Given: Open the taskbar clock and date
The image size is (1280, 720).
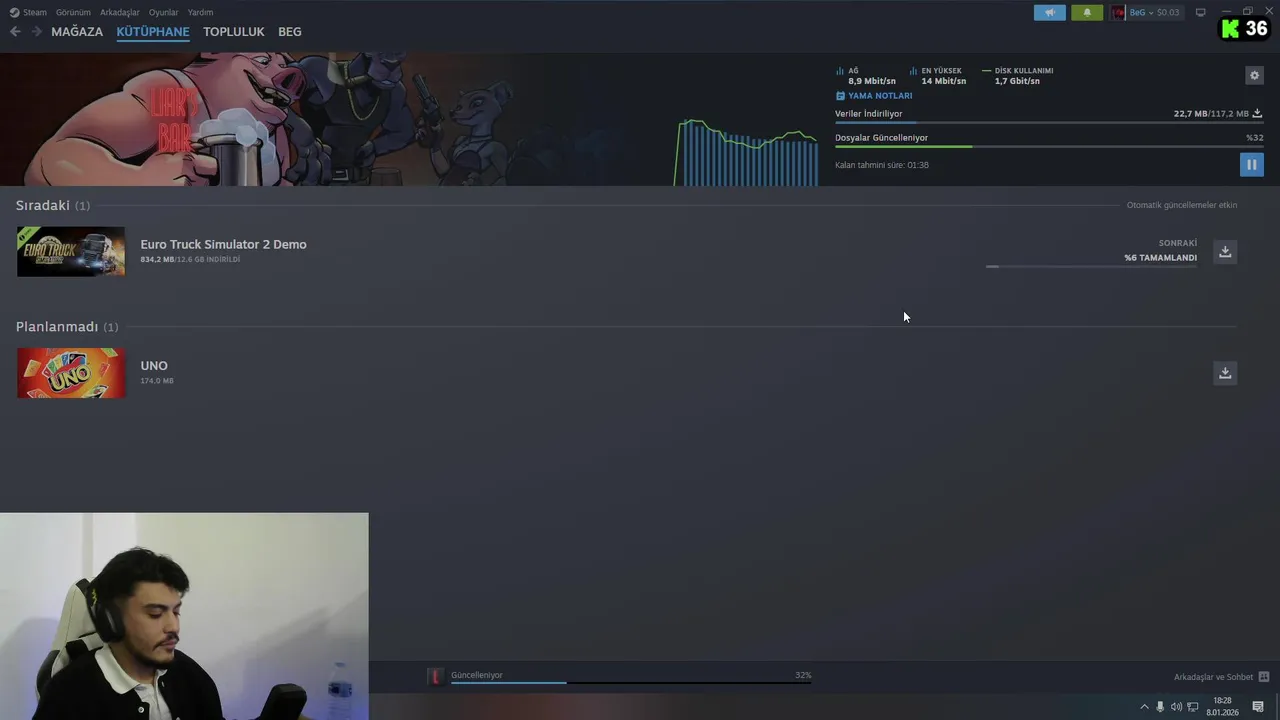Looking at the screenshot, I should (x=1222, y=707).
